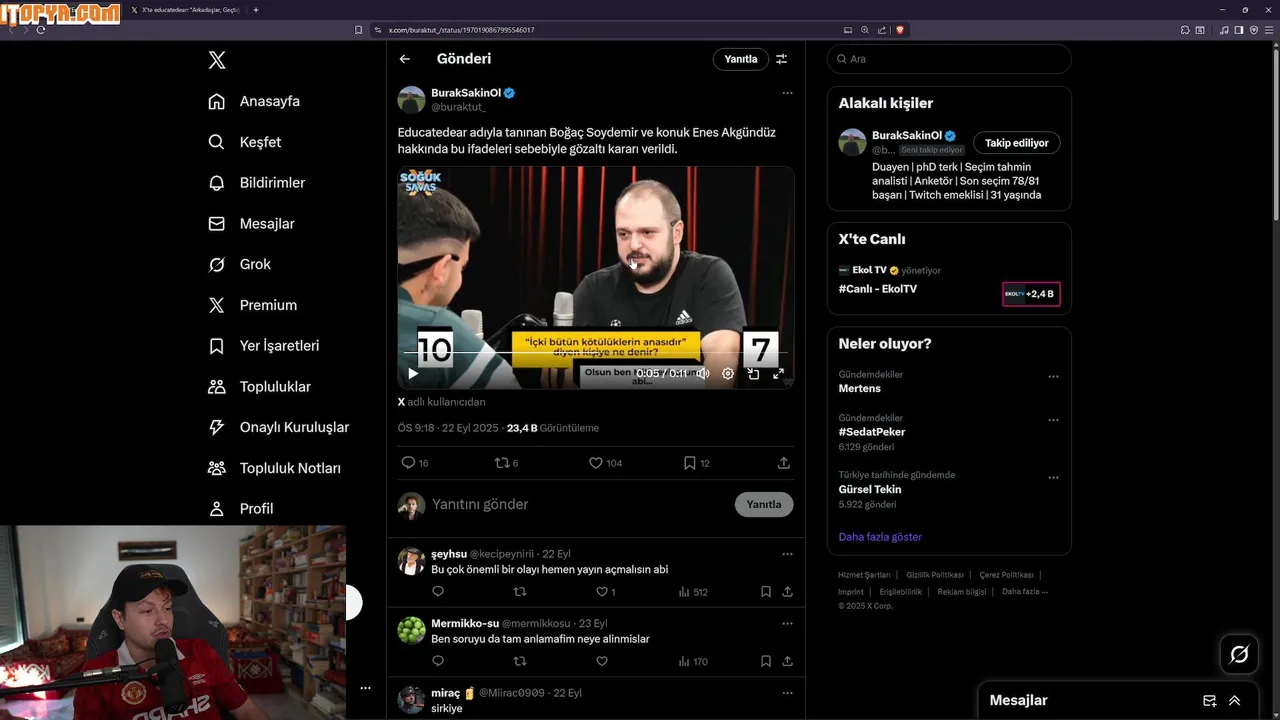Repost the main post (6 reposts)
Image resolution: width=1280 pixels, height=720 pixels.
click(507, 463)
